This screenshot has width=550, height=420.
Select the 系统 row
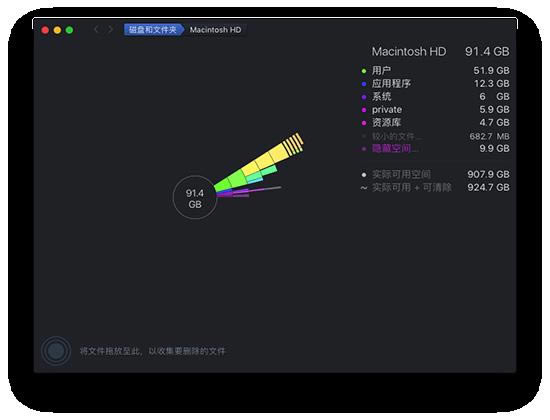tap(435, 96)
